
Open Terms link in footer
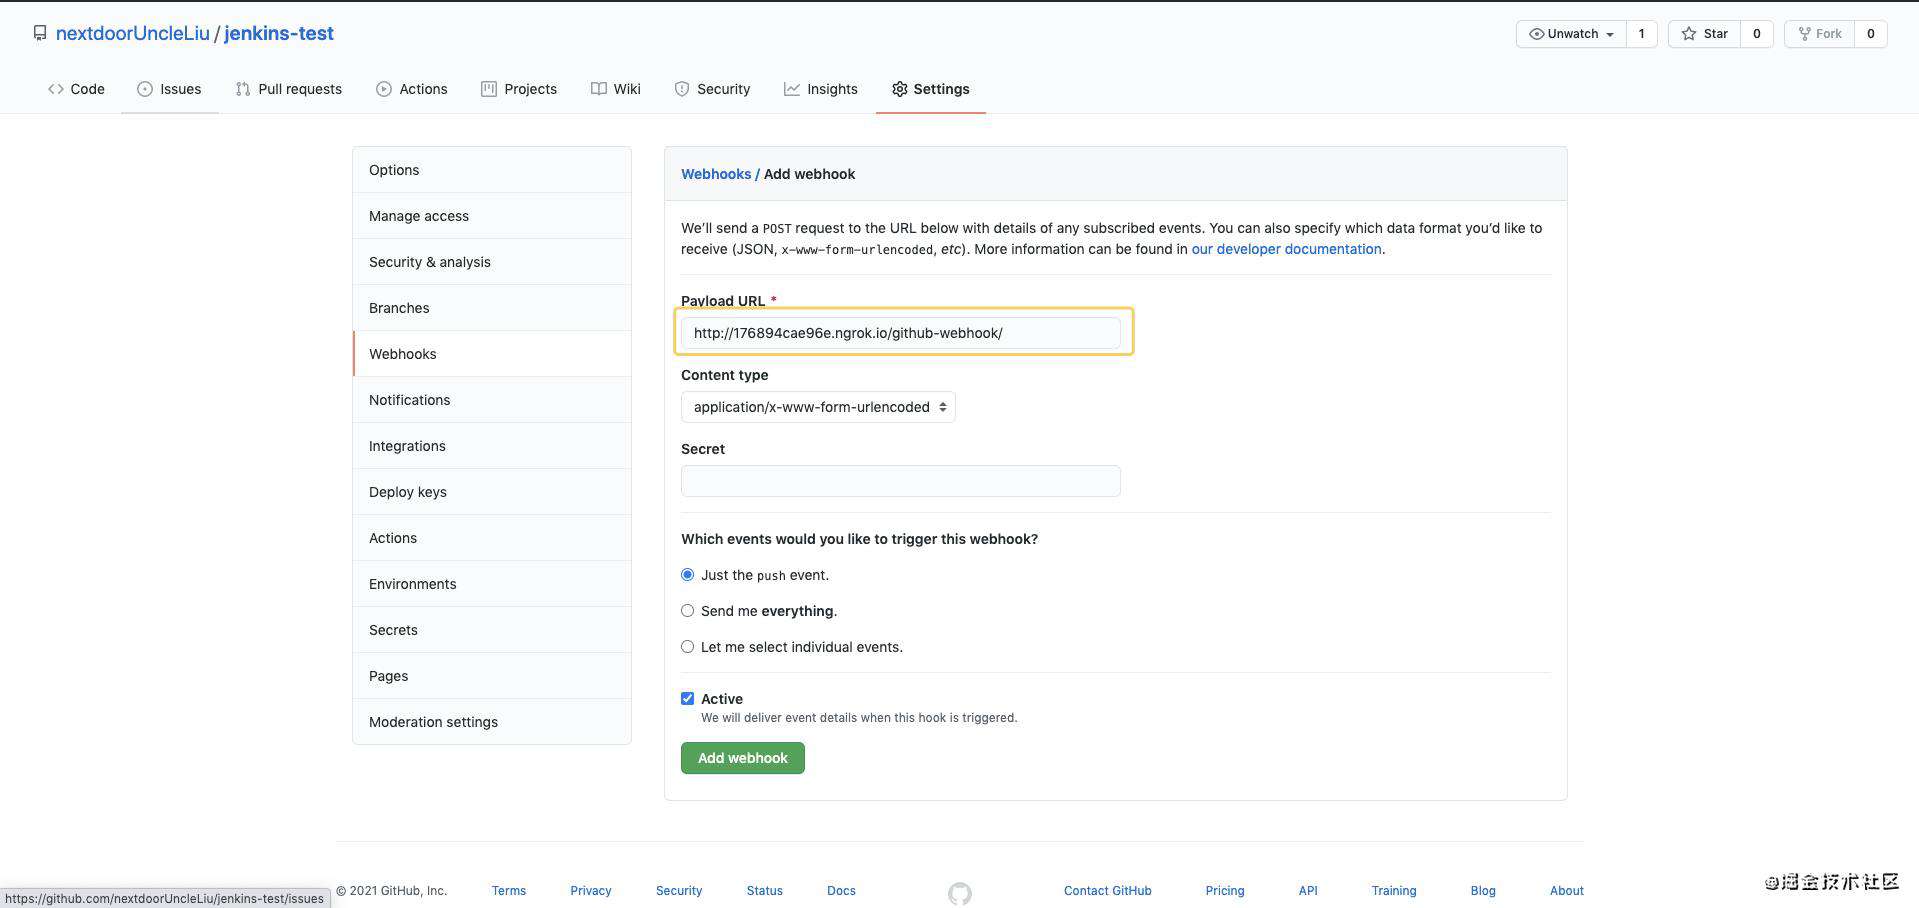tap(509, 891)
